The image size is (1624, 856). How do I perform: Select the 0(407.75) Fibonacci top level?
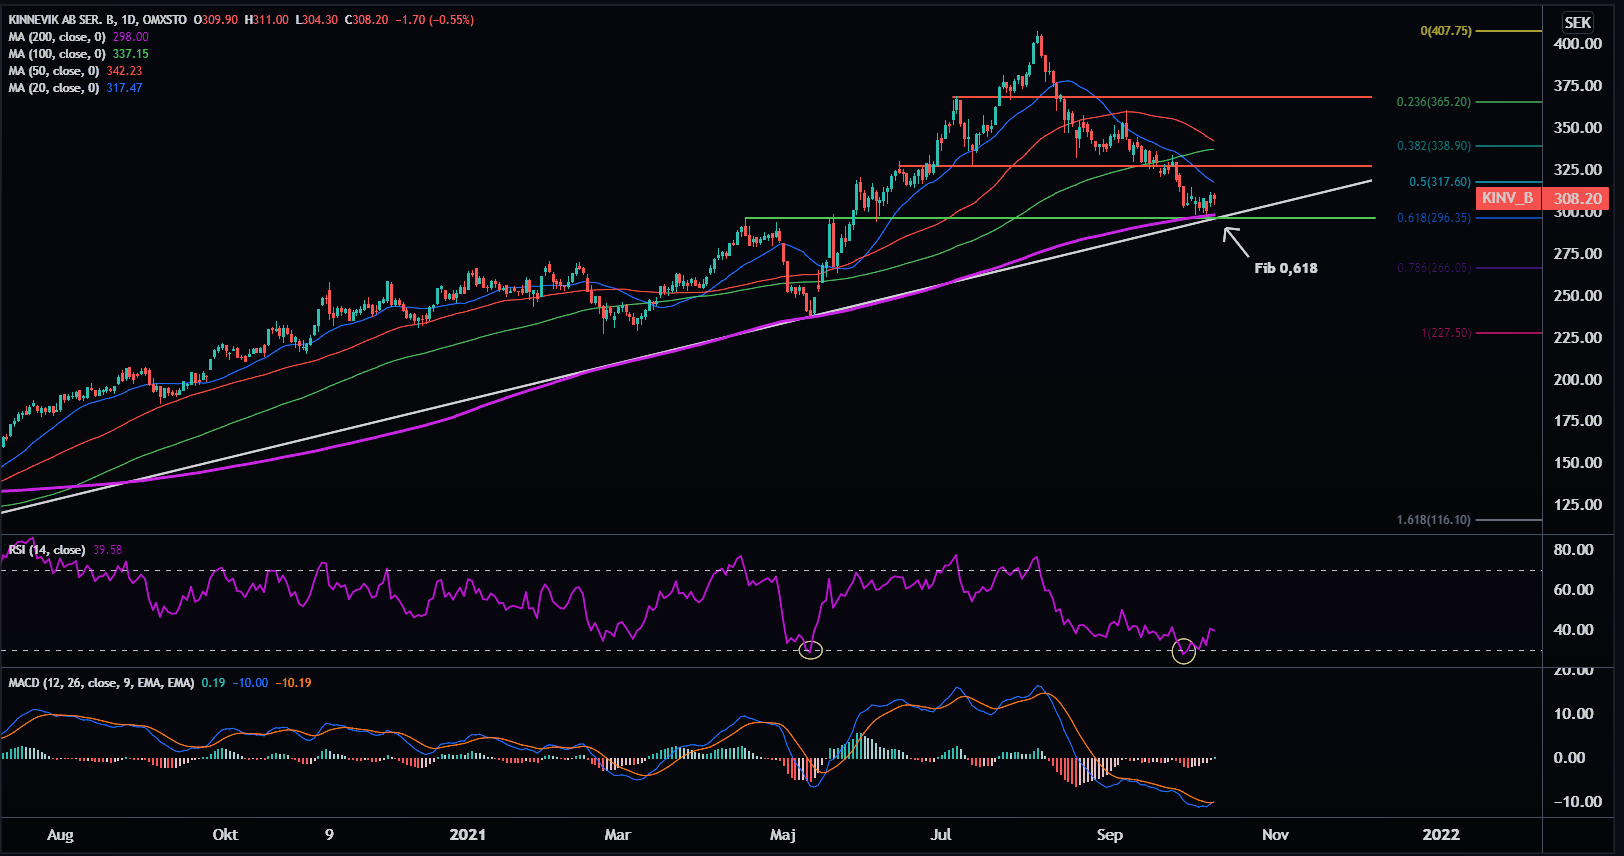(x=1445, y=31)
